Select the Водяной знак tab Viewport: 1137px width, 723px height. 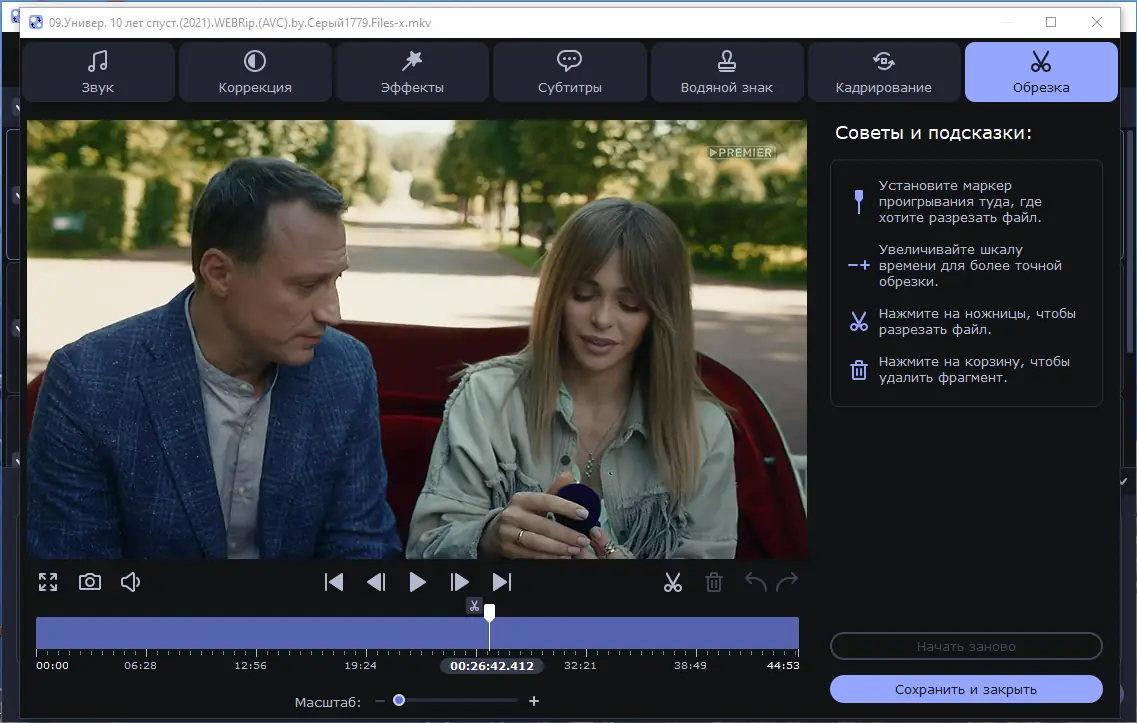(x=727, y=72)
